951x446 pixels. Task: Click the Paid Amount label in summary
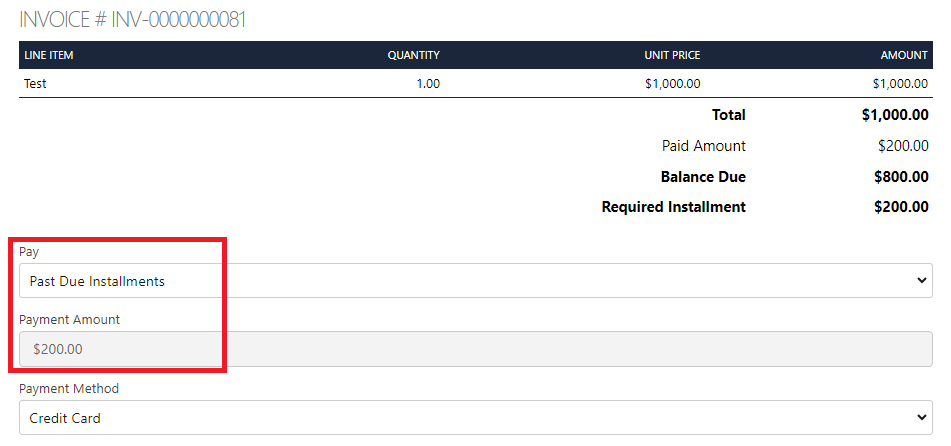704,146
